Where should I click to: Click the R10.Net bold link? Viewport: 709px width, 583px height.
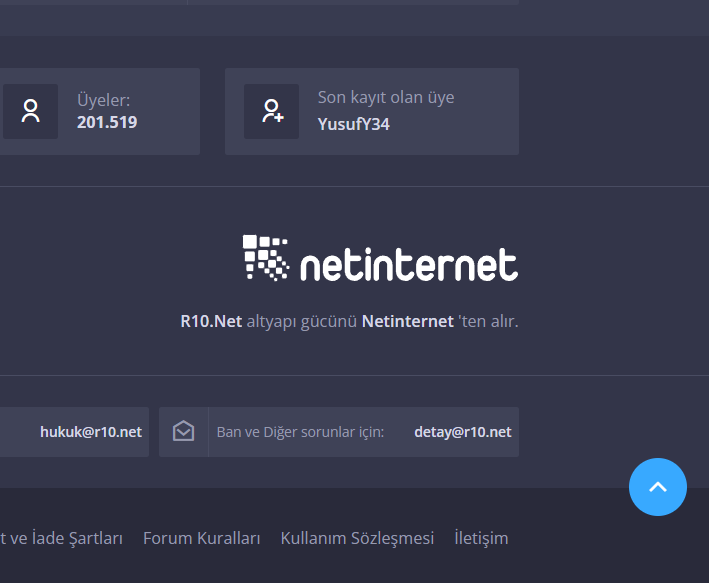coord(211,321)
